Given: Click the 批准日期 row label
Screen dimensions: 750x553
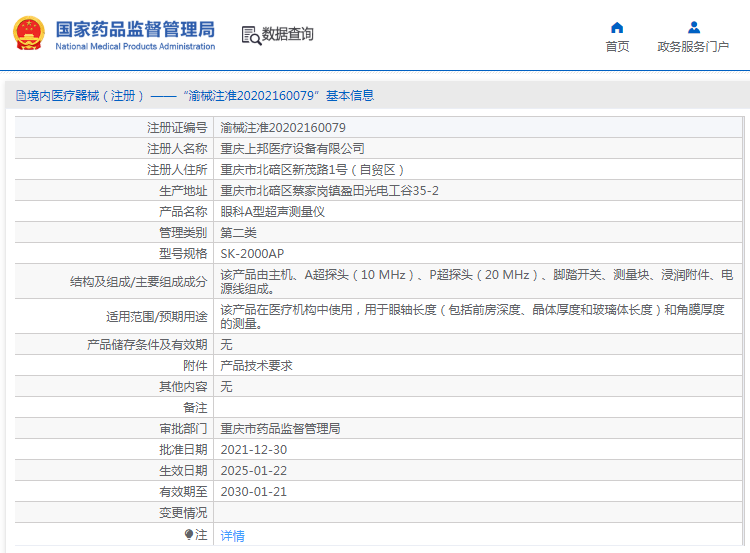Looking at the screenshot, I should pos(183,450).
